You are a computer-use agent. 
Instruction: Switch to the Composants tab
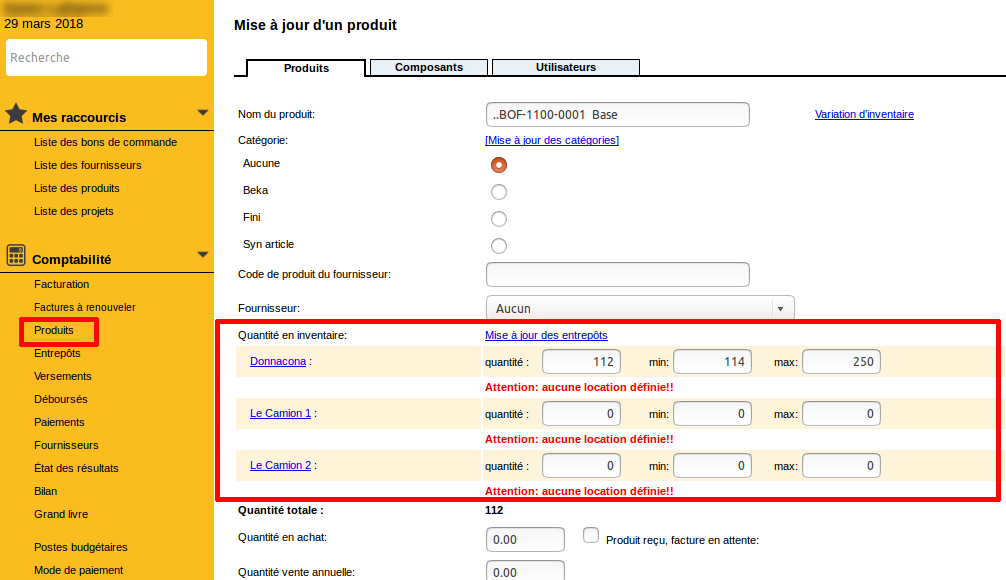pos(429,67)
